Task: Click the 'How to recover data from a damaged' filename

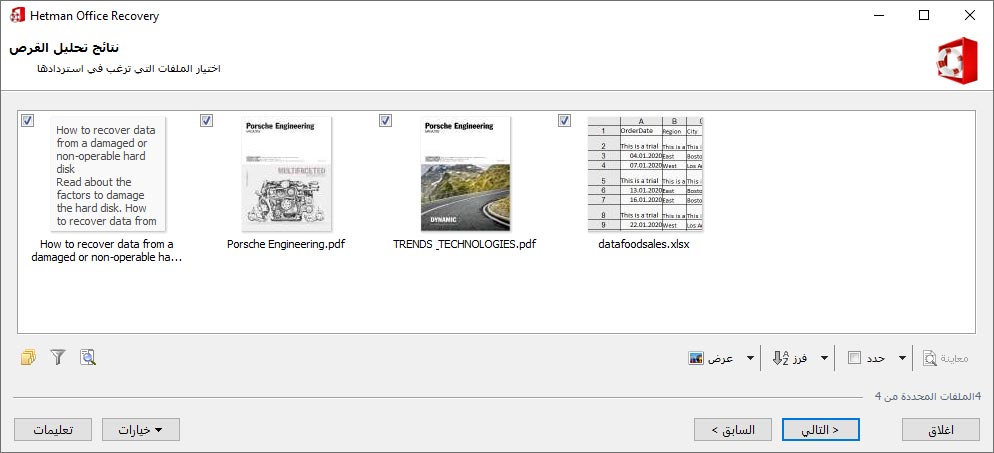Action: (106, 251)
